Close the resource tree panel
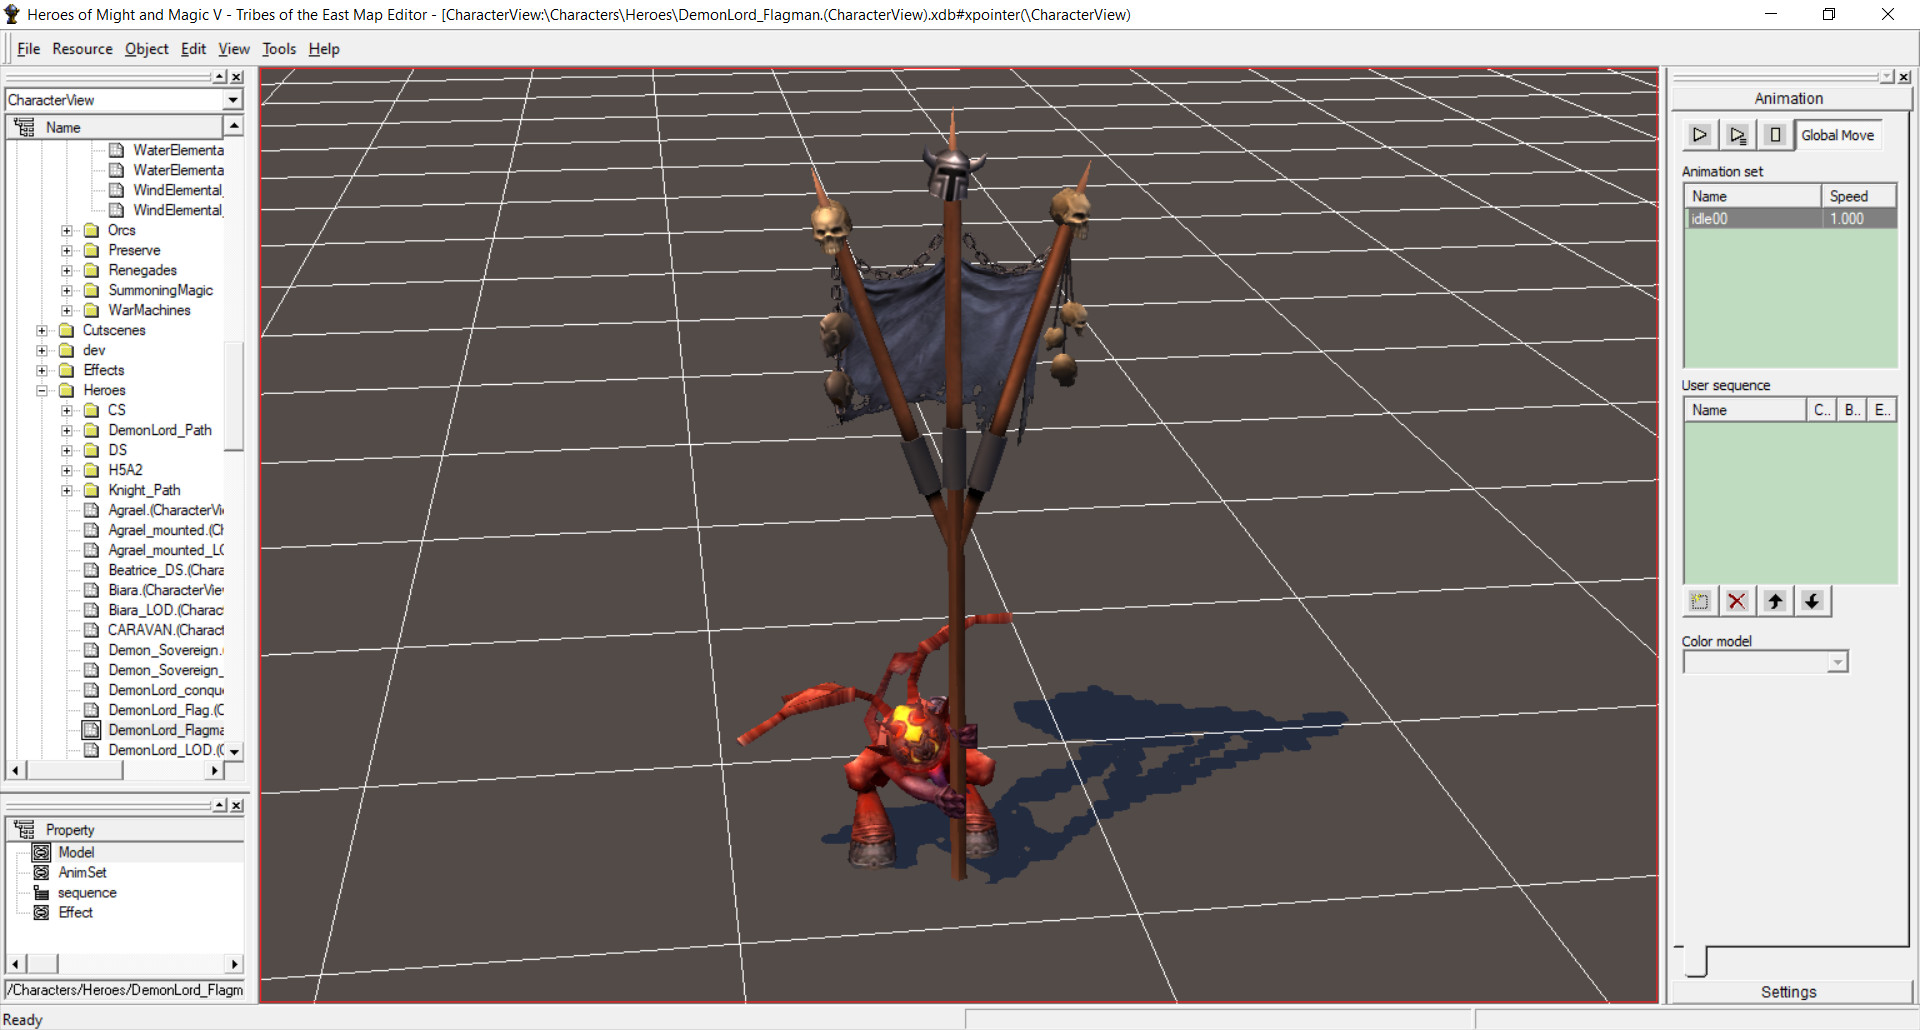1920x1030 pixels. click(x=237, y=77)
